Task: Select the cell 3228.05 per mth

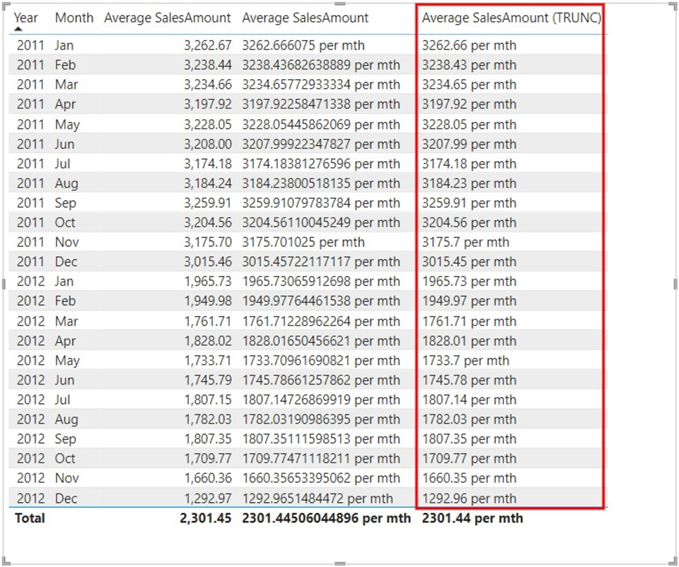Action: point(469,124)
